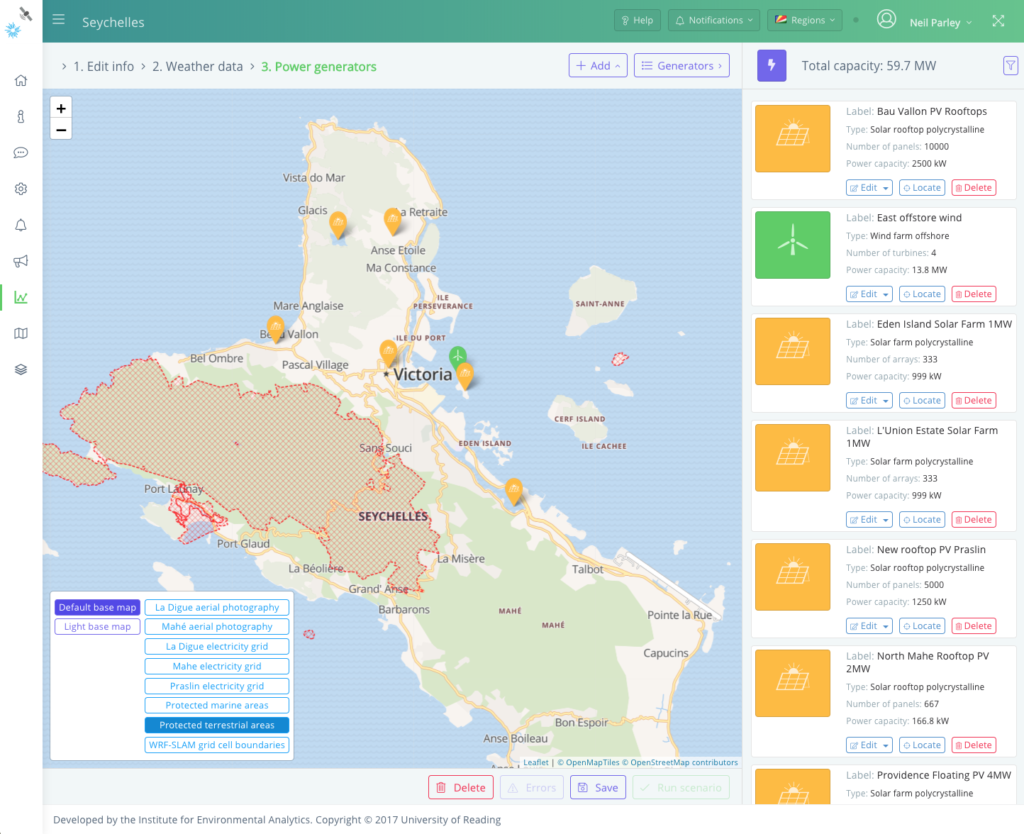The width and height of the screenshot is (1024, 834).
Task: Click the green wind turbine map marker
Action: pyautogui.click(x=457, y=356)
